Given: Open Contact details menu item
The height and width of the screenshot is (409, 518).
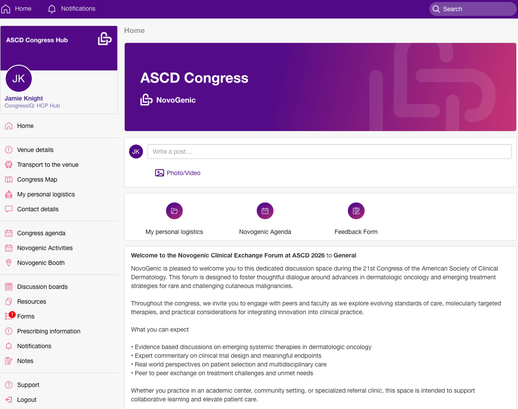Looking at the screenshot, I should (x=38, y=209).
